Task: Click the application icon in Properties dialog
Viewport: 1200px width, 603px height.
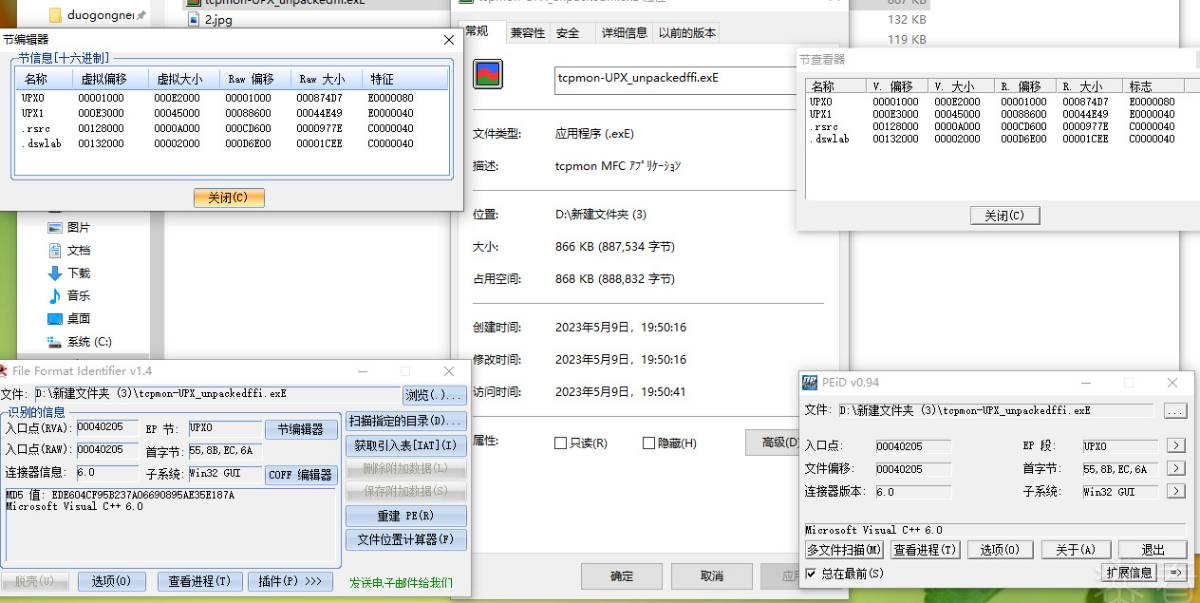Action: point(487,75)
